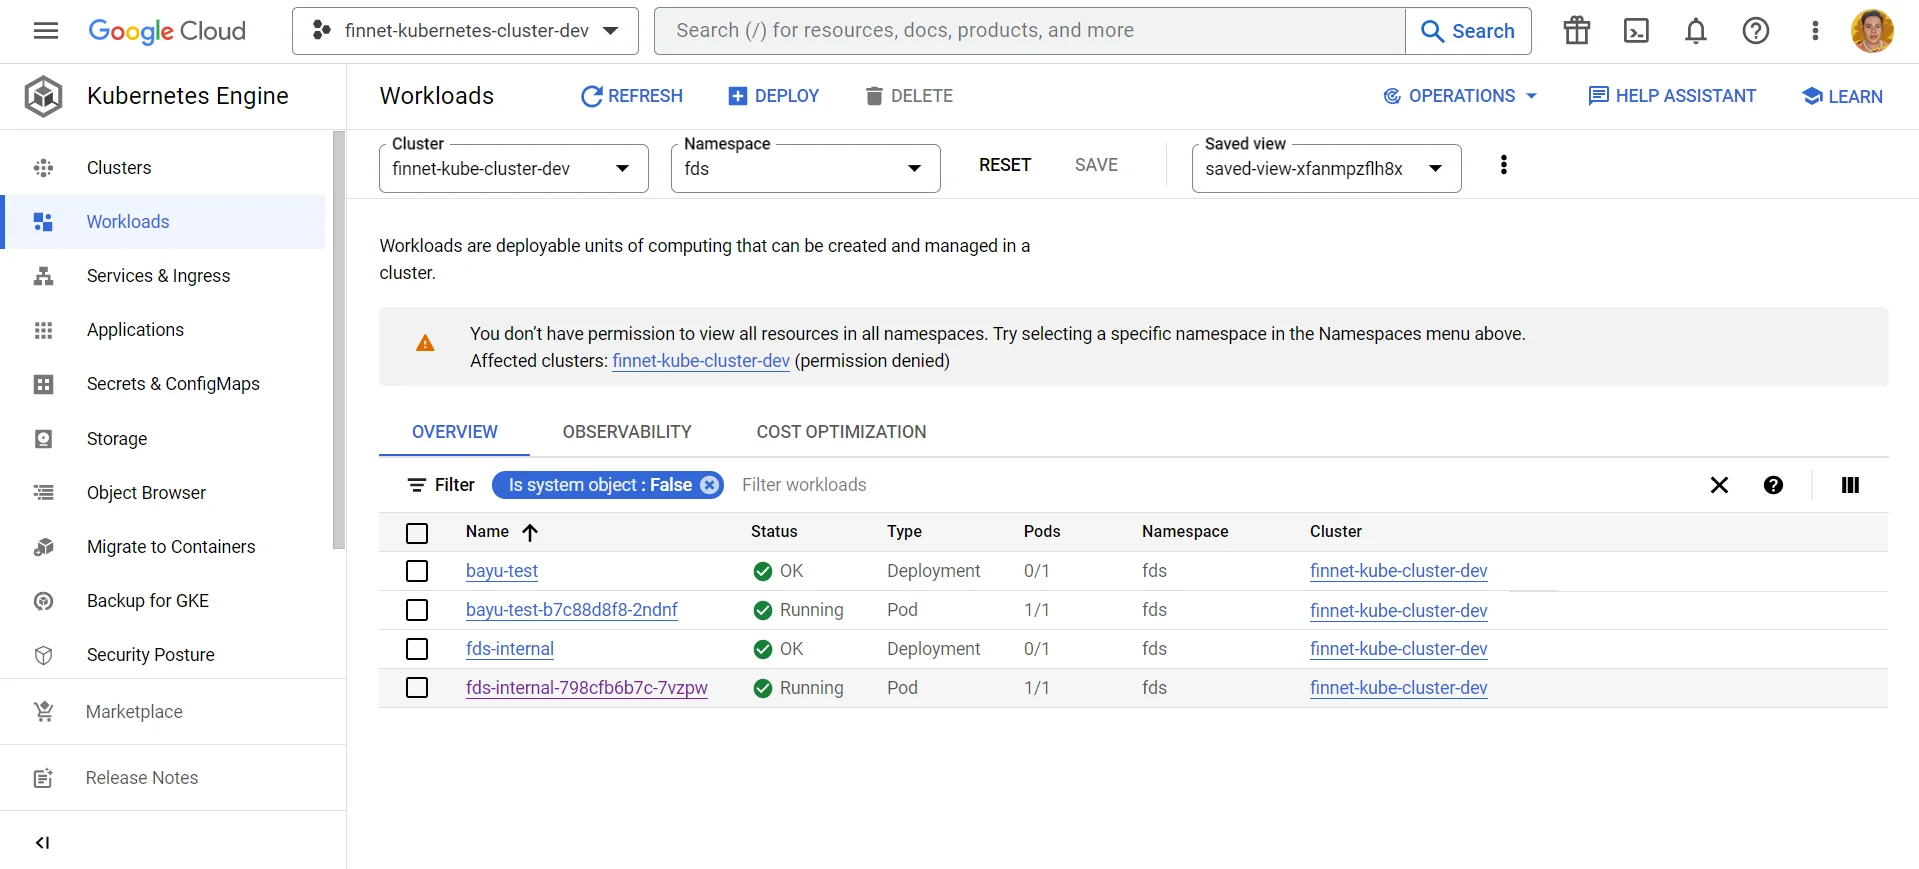Clear all filters with X icon
1919x869 pixels.
pyautogui.click(x=1719, y=485)
